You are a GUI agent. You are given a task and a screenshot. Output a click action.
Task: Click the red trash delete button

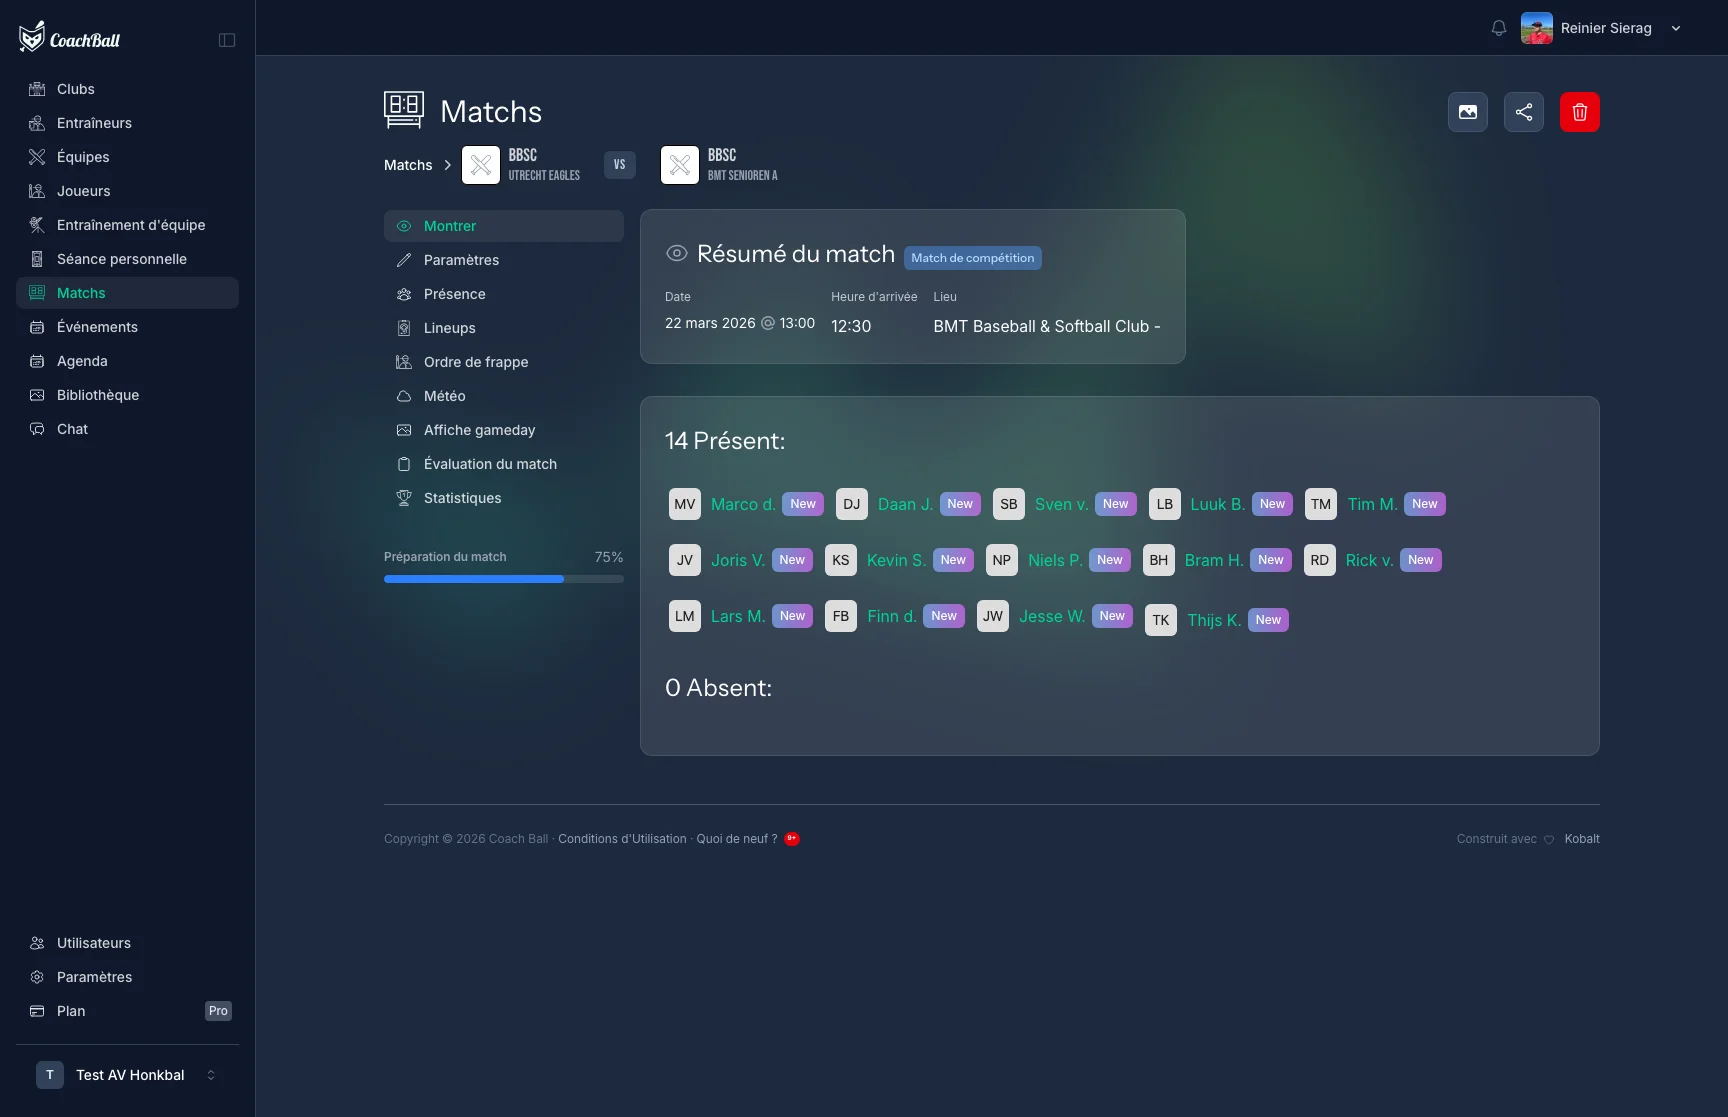pyautogui.click(x=1579, y=112)
